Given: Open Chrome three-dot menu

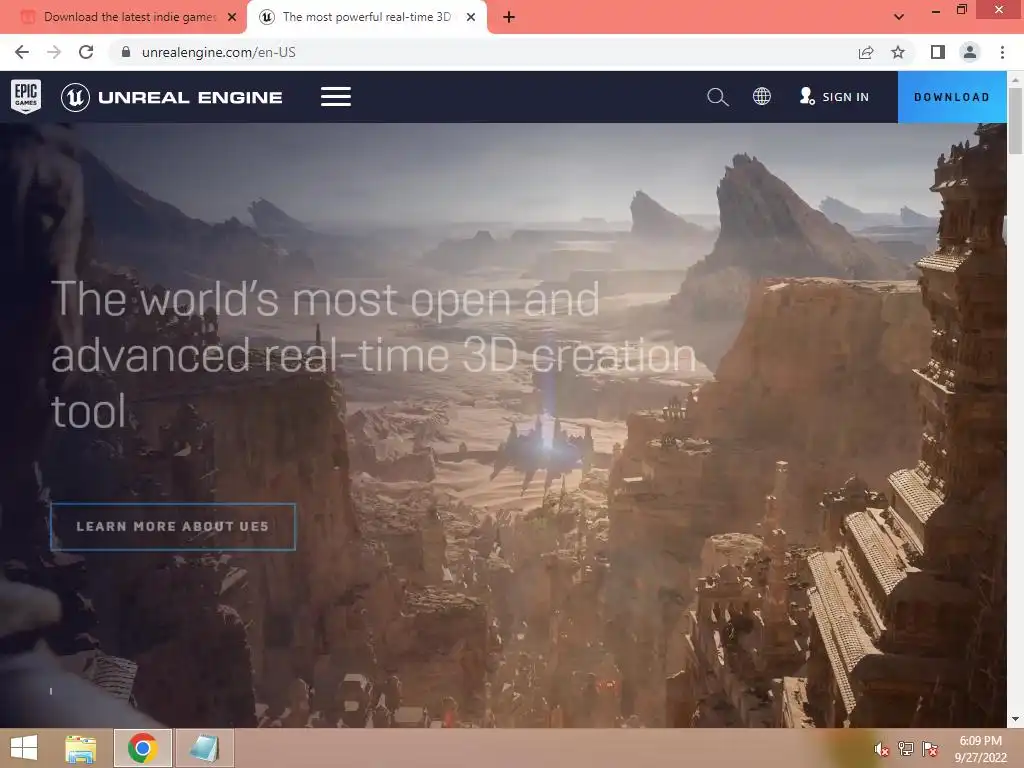Looking at the screenshot, I should pyautogui.click(x=1002, y=52).
